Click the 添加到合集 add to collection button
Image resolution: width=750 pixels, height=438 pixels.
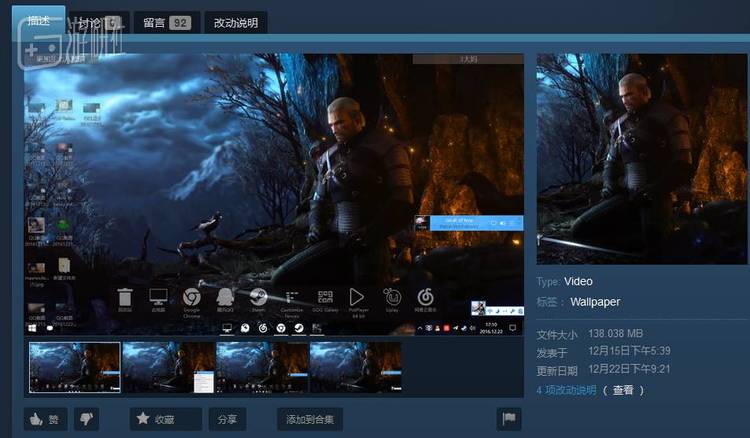pyautogui.click(x=310, y=419)
